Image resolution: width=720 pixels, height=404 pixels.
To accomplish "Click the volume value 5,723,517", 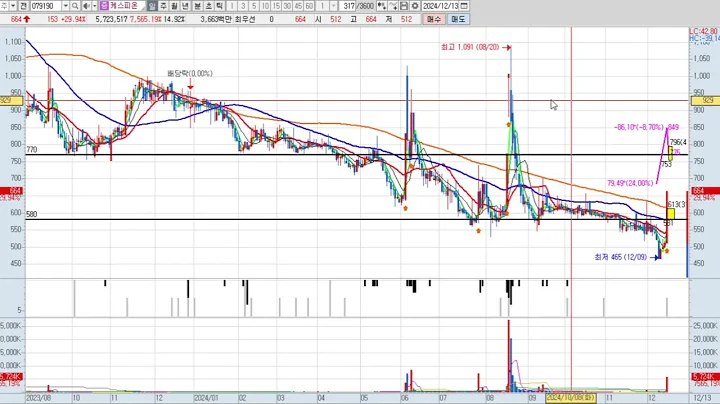I will (x=111, y=19).
